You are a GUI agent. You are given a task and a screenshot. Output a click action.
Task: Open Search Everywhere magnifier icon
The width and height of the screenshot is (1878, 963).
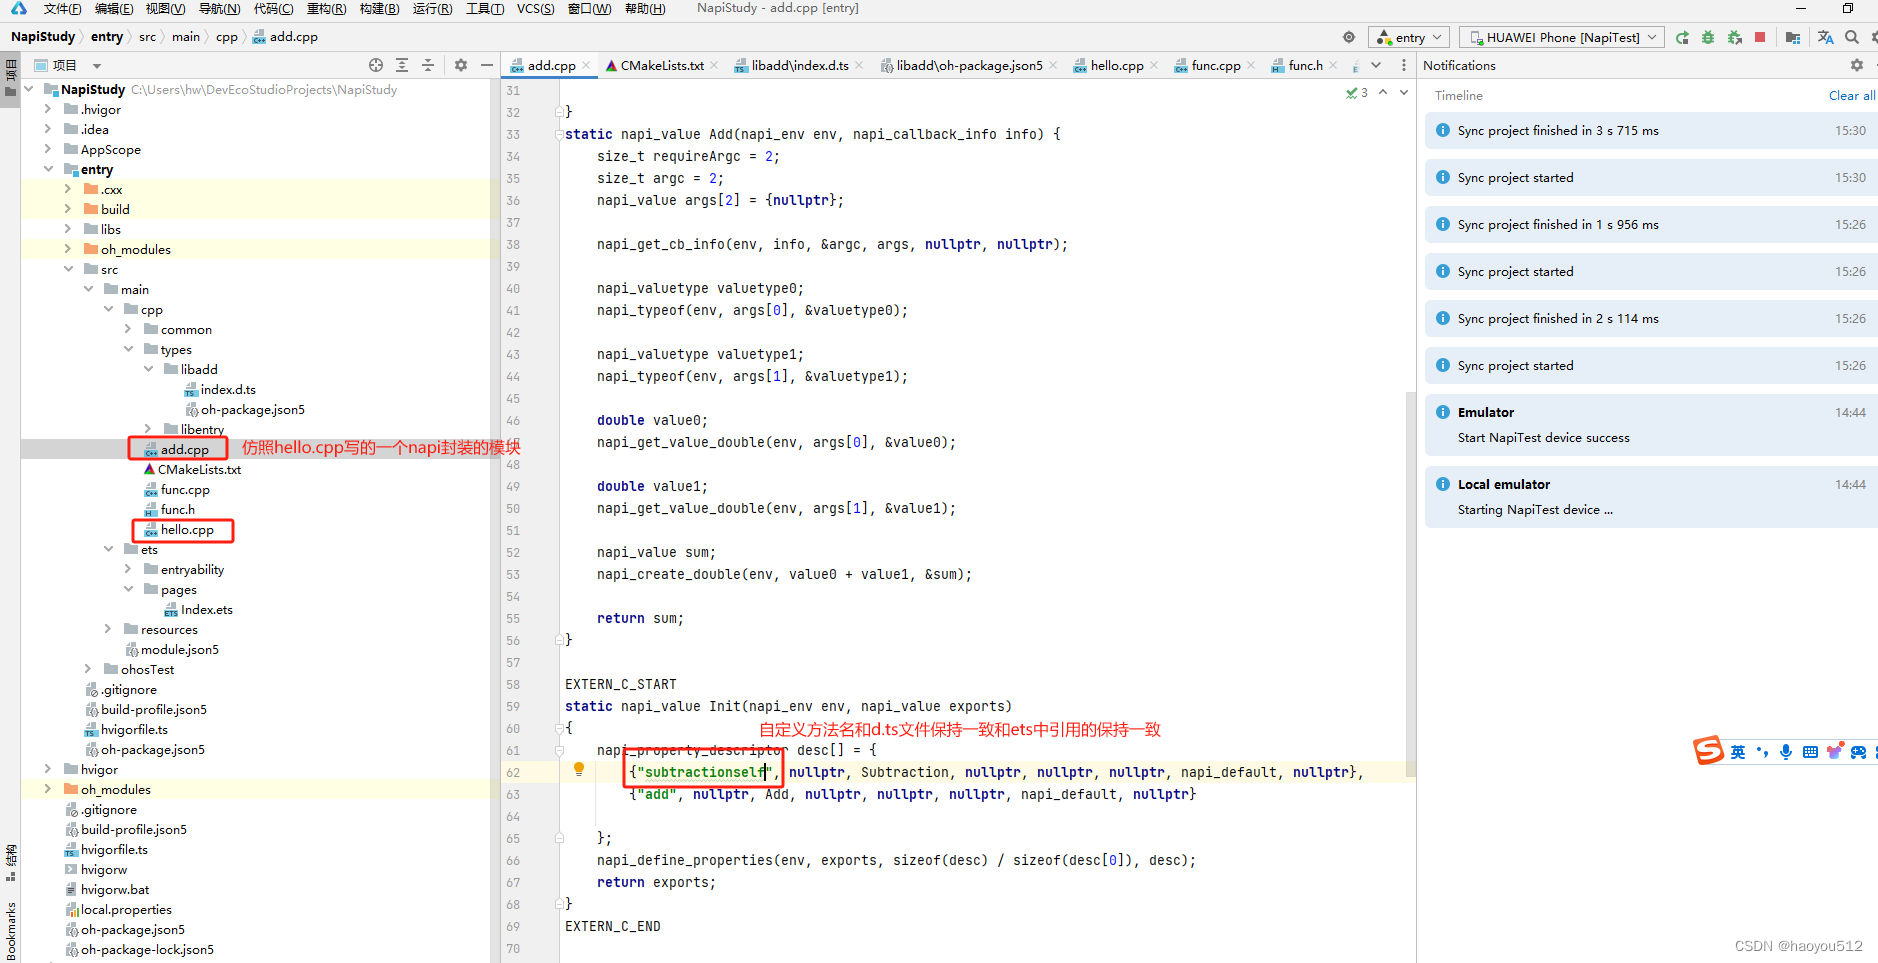coord(1852,37)
